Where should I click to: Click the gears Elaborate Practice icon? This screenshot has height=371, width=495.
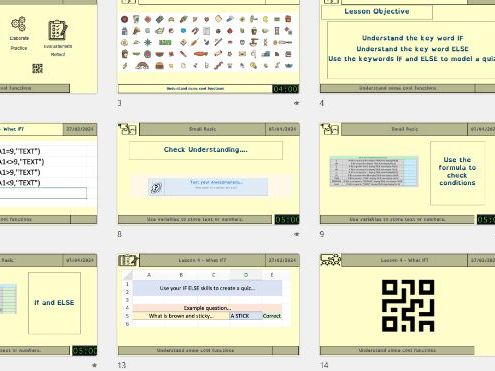pos(18,24)
